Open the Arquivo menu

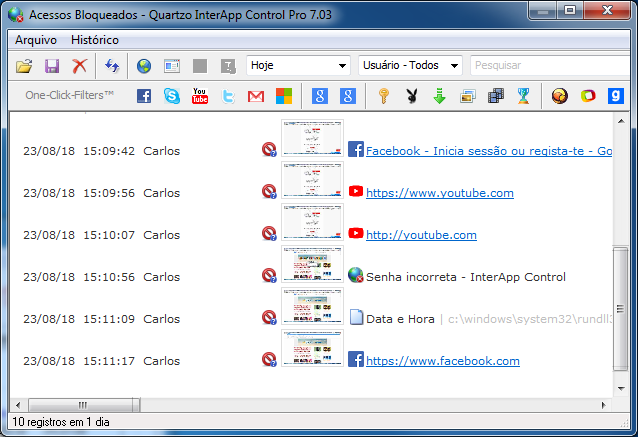(37, 40)
